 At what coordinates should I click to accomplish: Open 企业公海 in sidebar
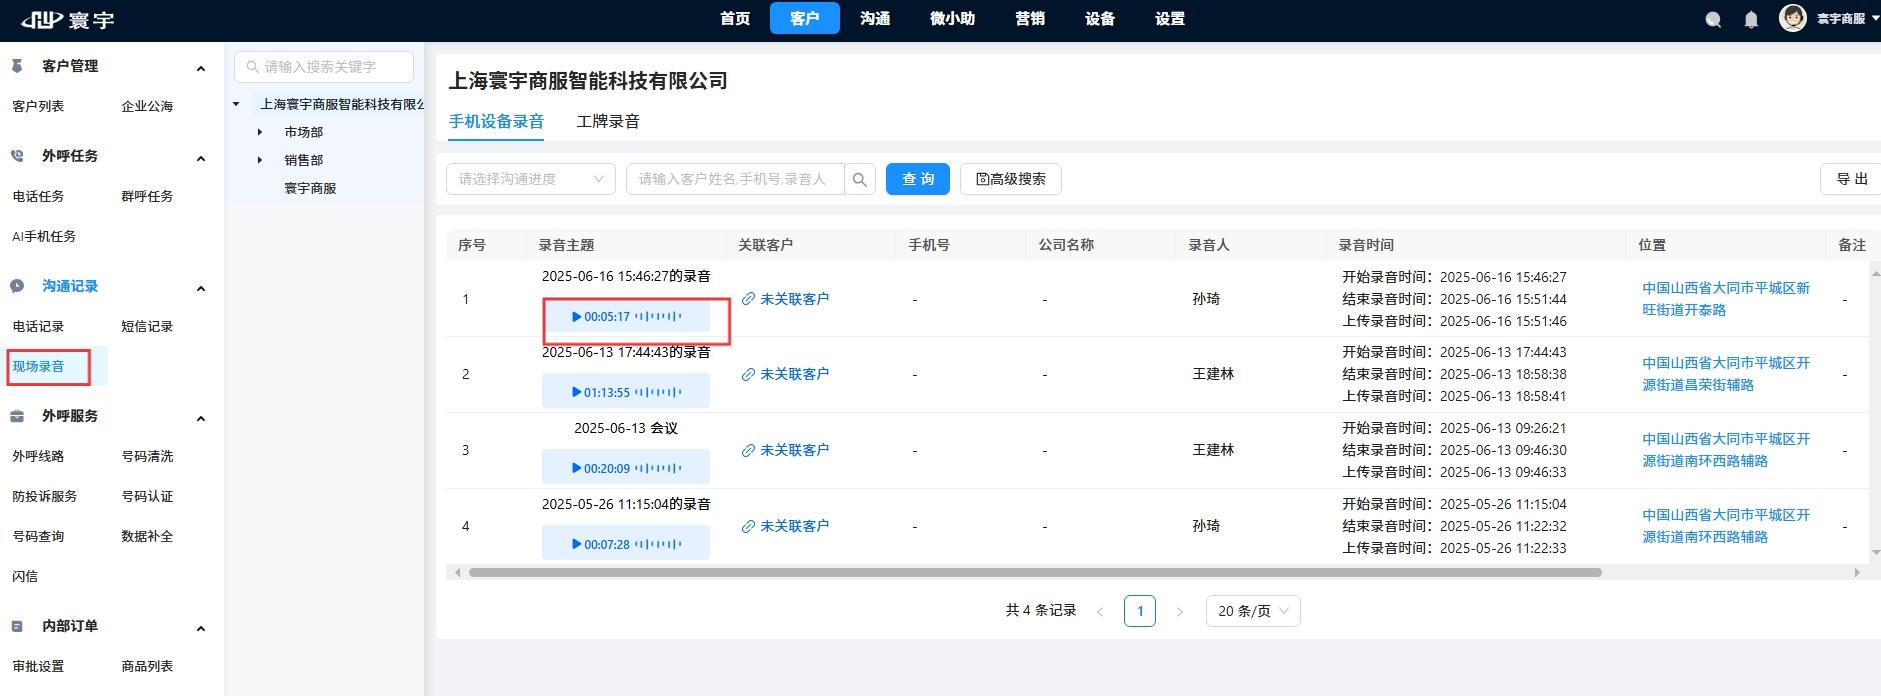147,106
